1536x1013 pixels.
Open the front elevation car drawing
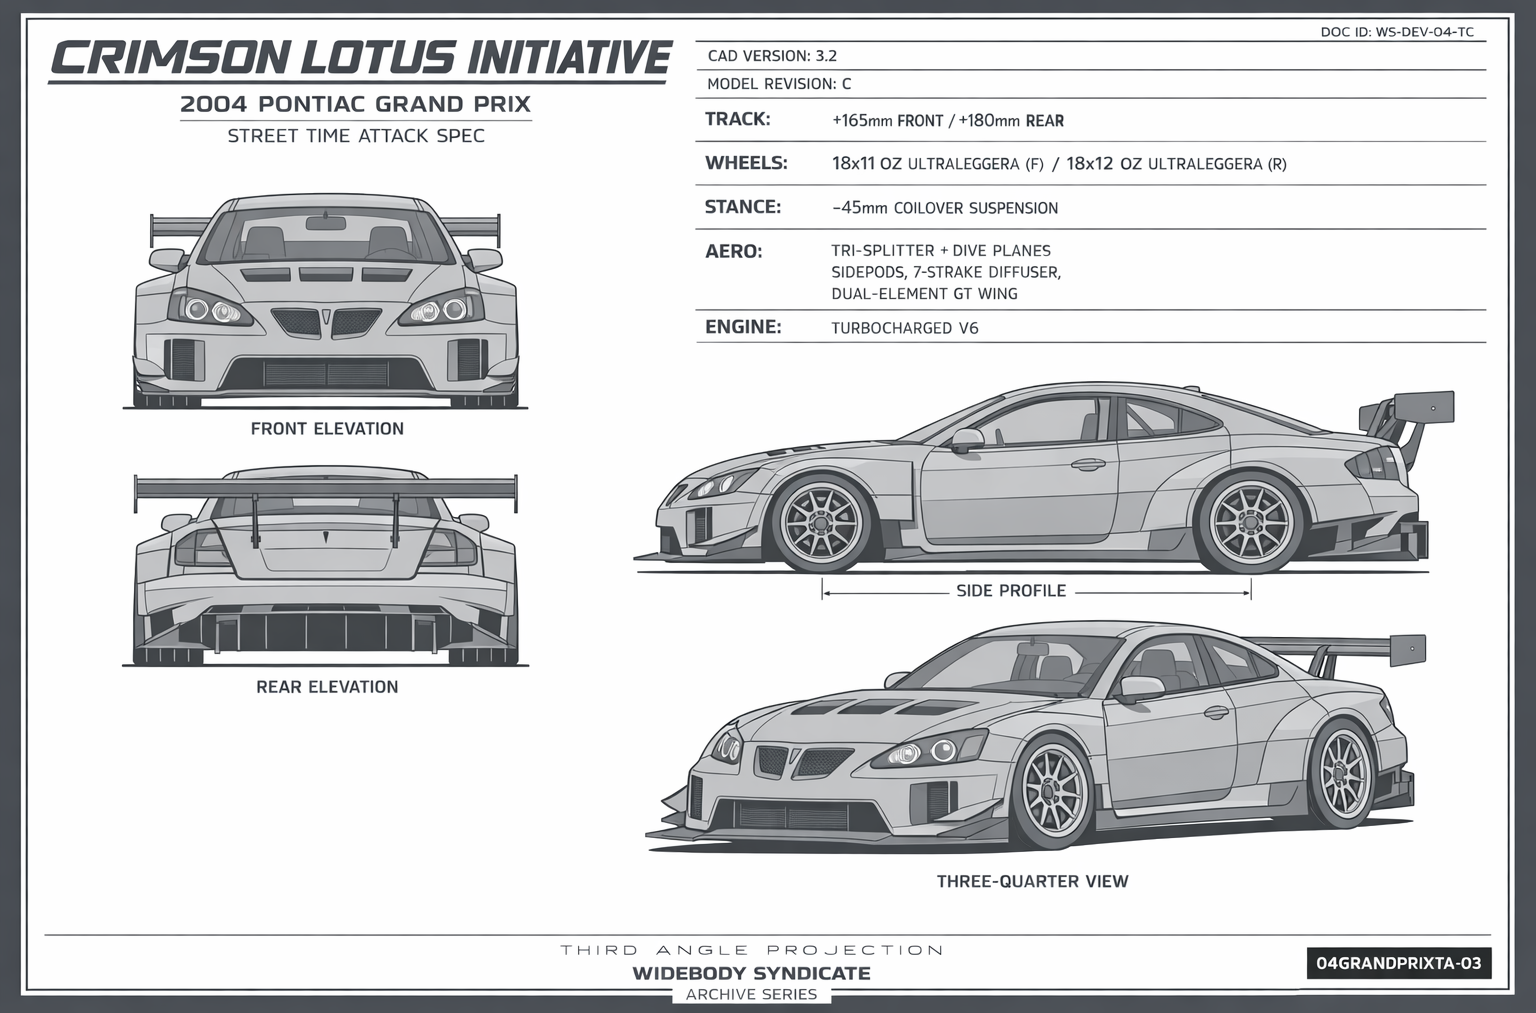pos(326,301)
